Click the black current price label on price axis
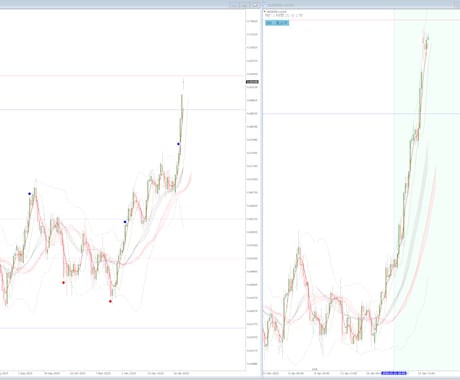Viewport: 460px width, 380px height. coord(252,82)
